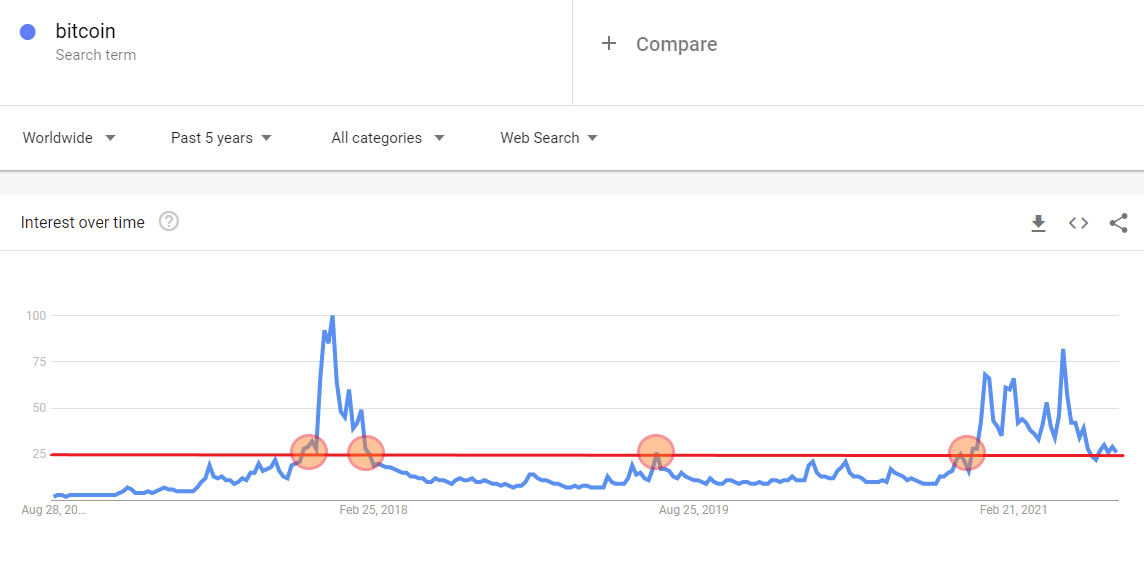Click the Feb 21, 2021 axis label
The width and height of the screenshot is (1144, 565).
click(x=1013, y=510)
